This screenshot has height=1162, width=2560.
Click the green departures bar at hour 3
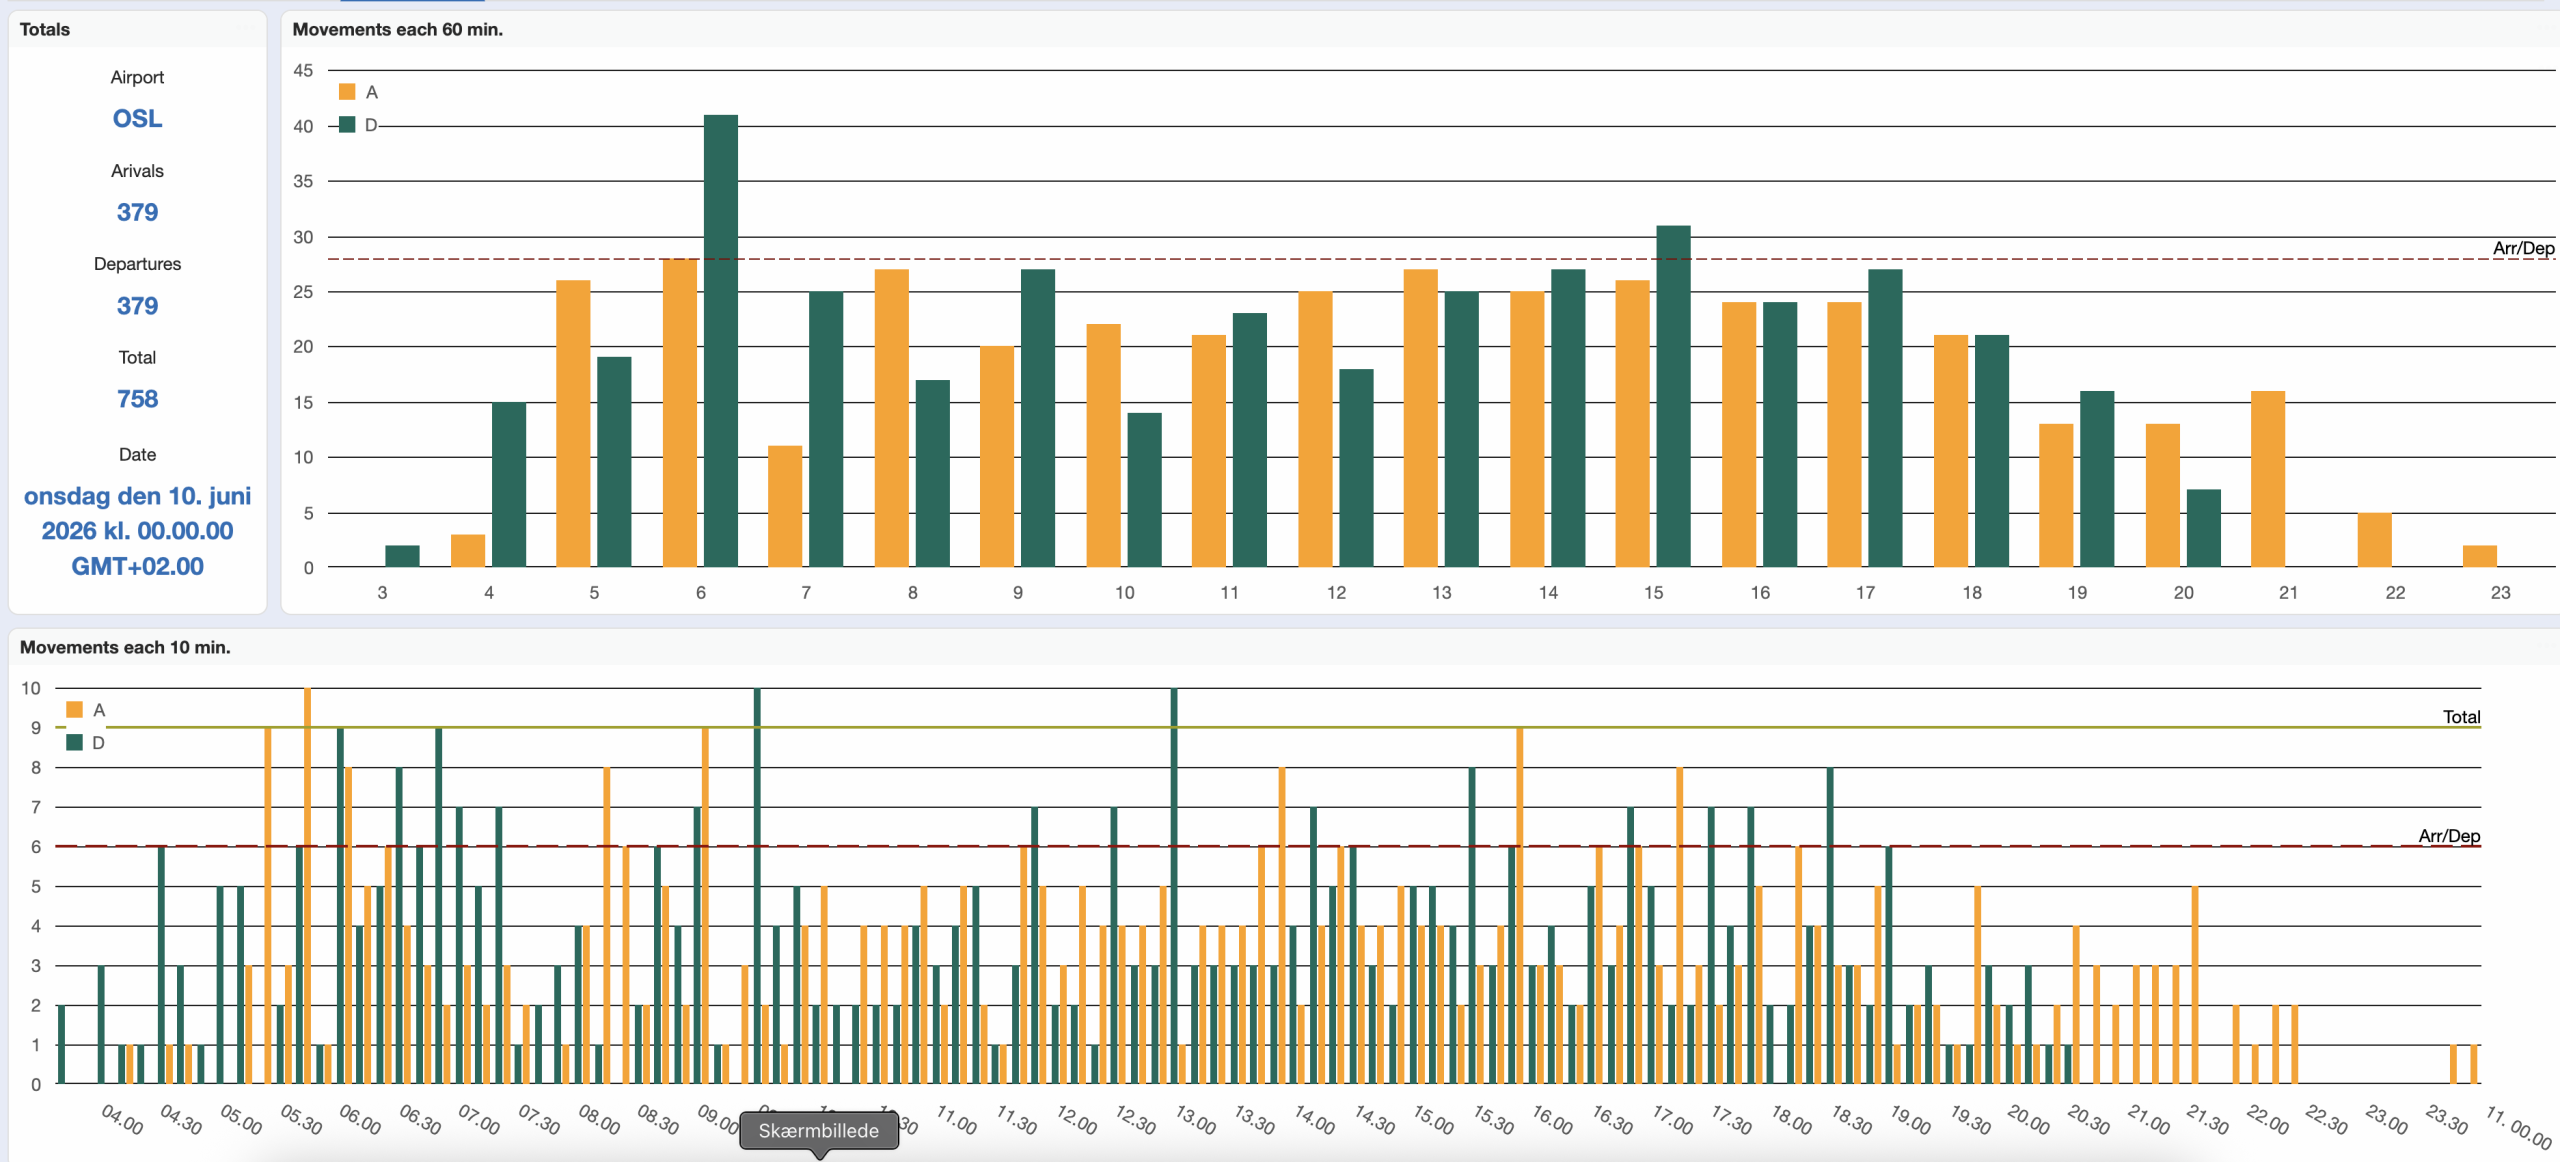[402, 556]
